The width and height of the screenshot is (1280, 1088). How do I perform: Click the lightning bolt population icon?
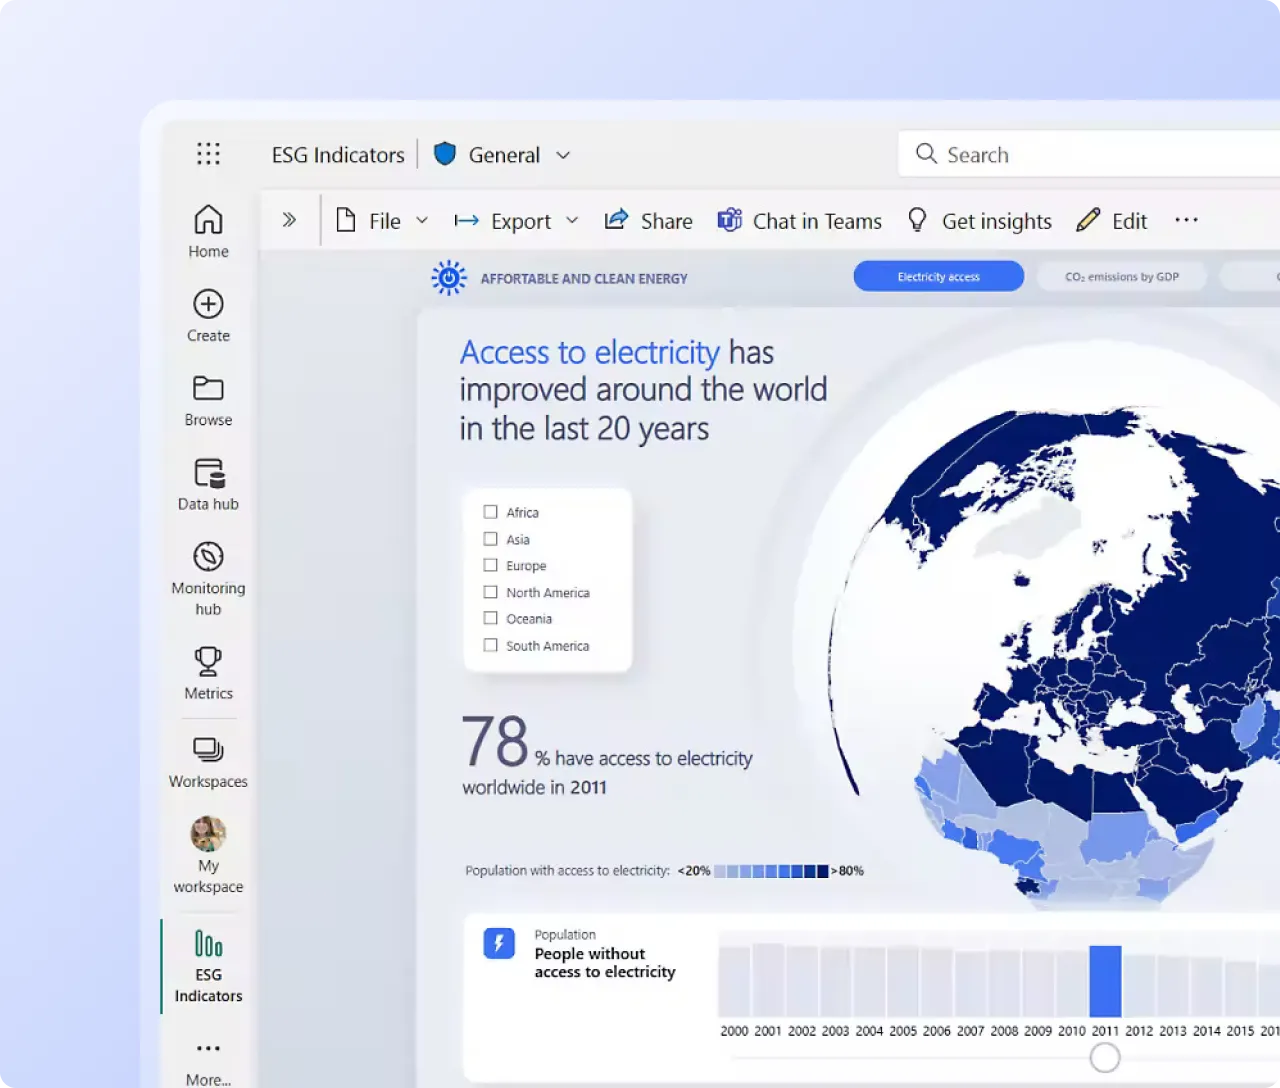tap(499, 943)
